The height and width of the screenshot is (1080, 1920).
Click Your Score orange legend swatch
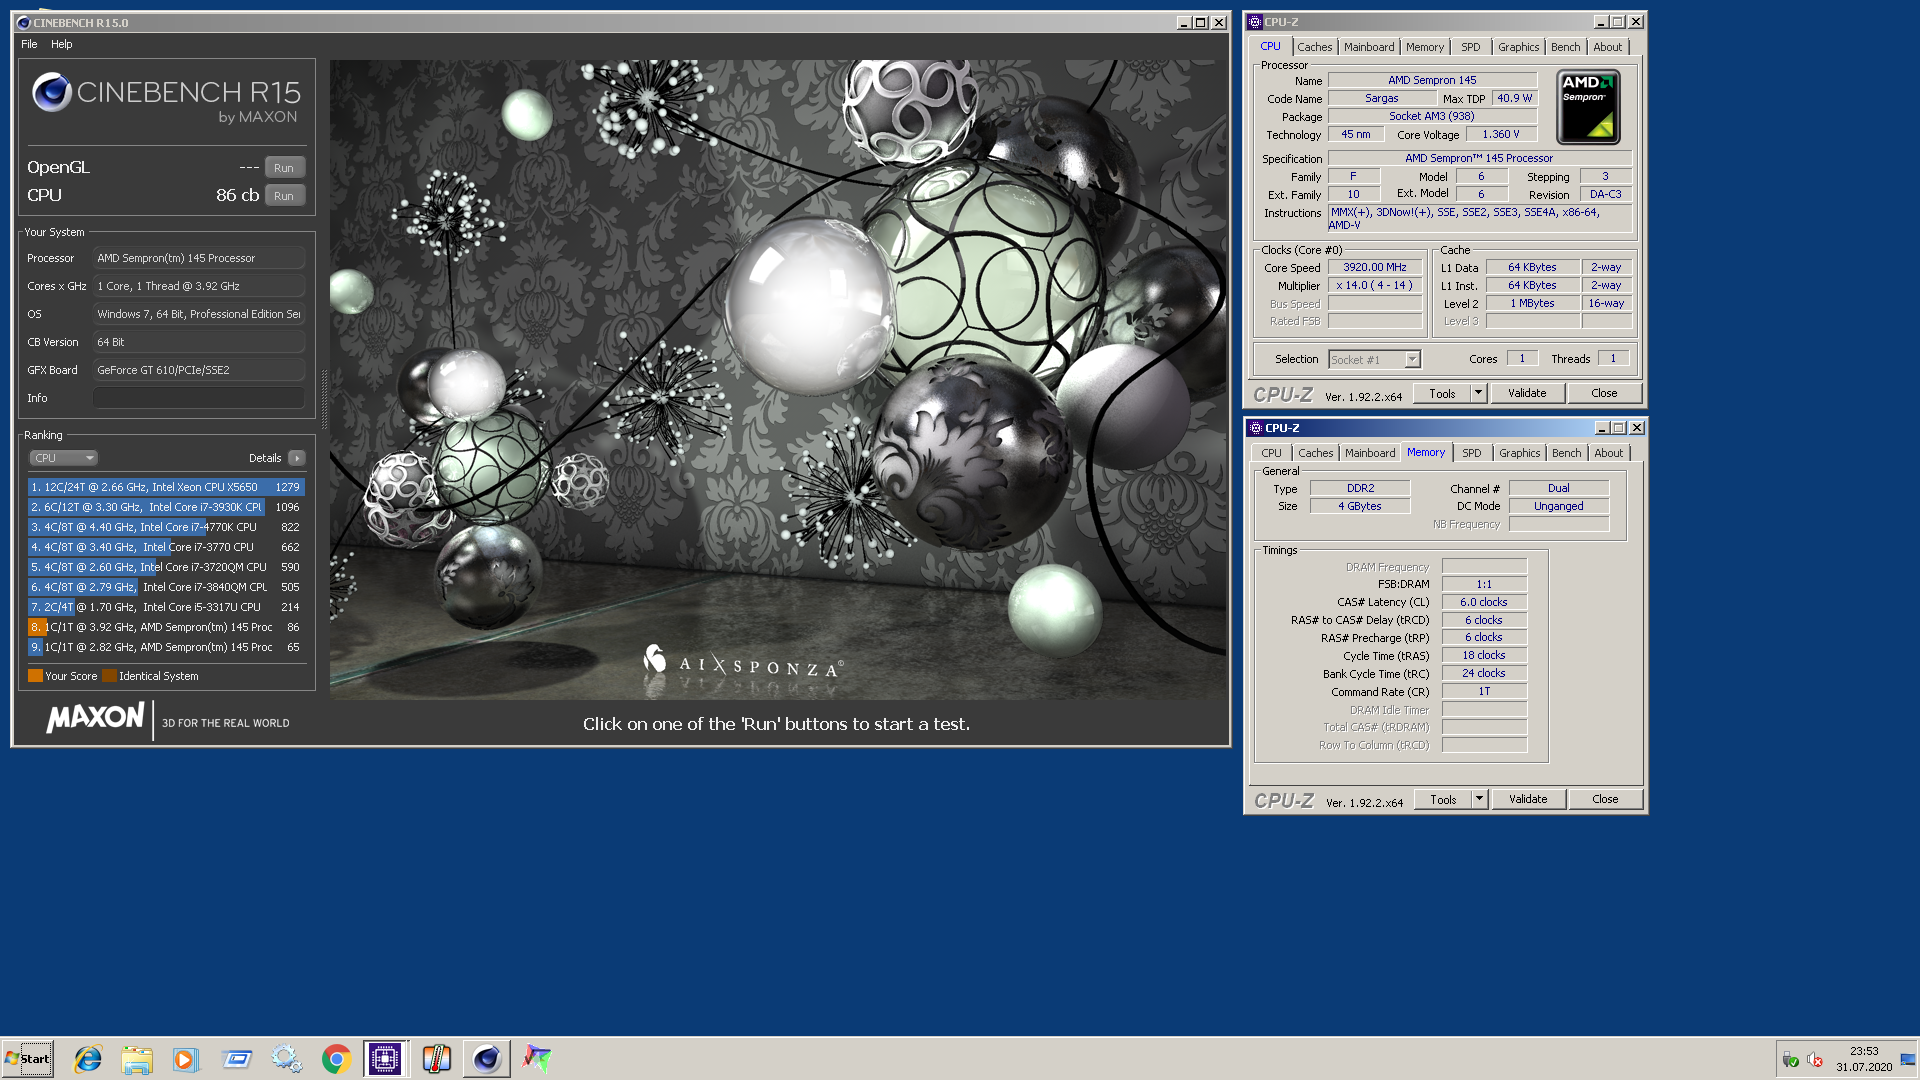(x=35, y=676)
